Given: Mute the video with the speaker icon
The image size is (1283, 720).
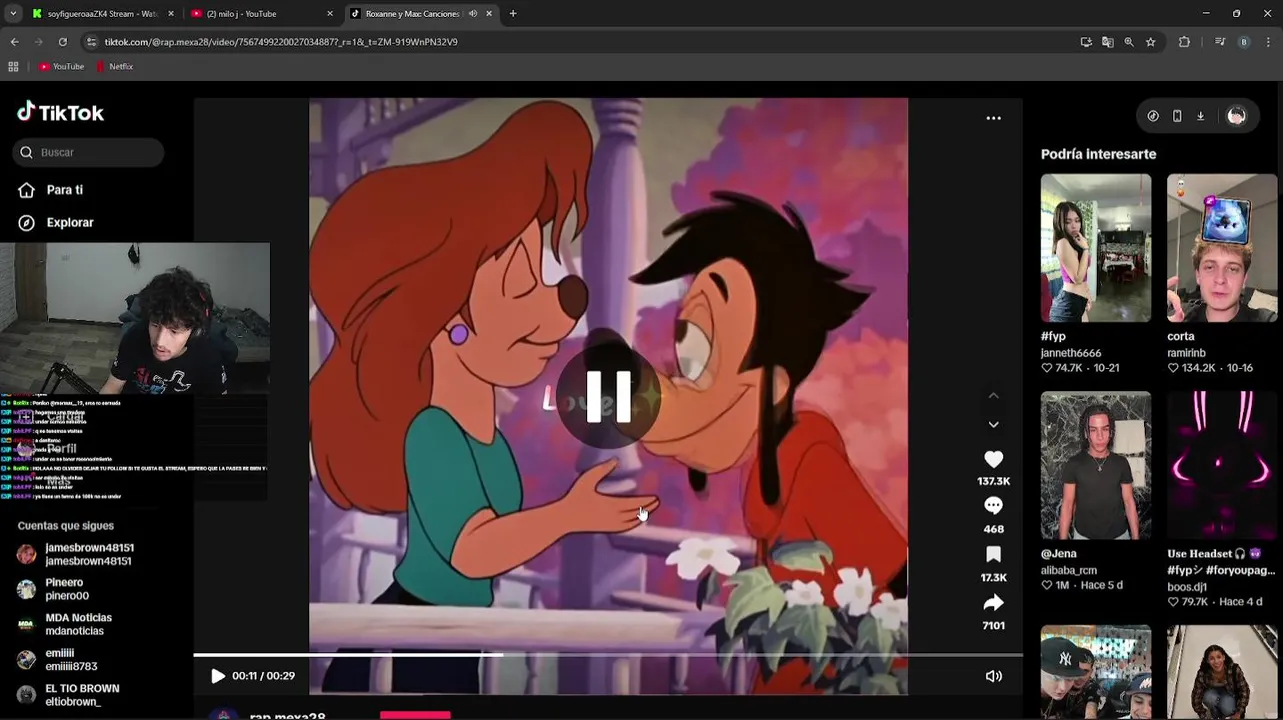Looking at the screenshot, I should [993, 676].
